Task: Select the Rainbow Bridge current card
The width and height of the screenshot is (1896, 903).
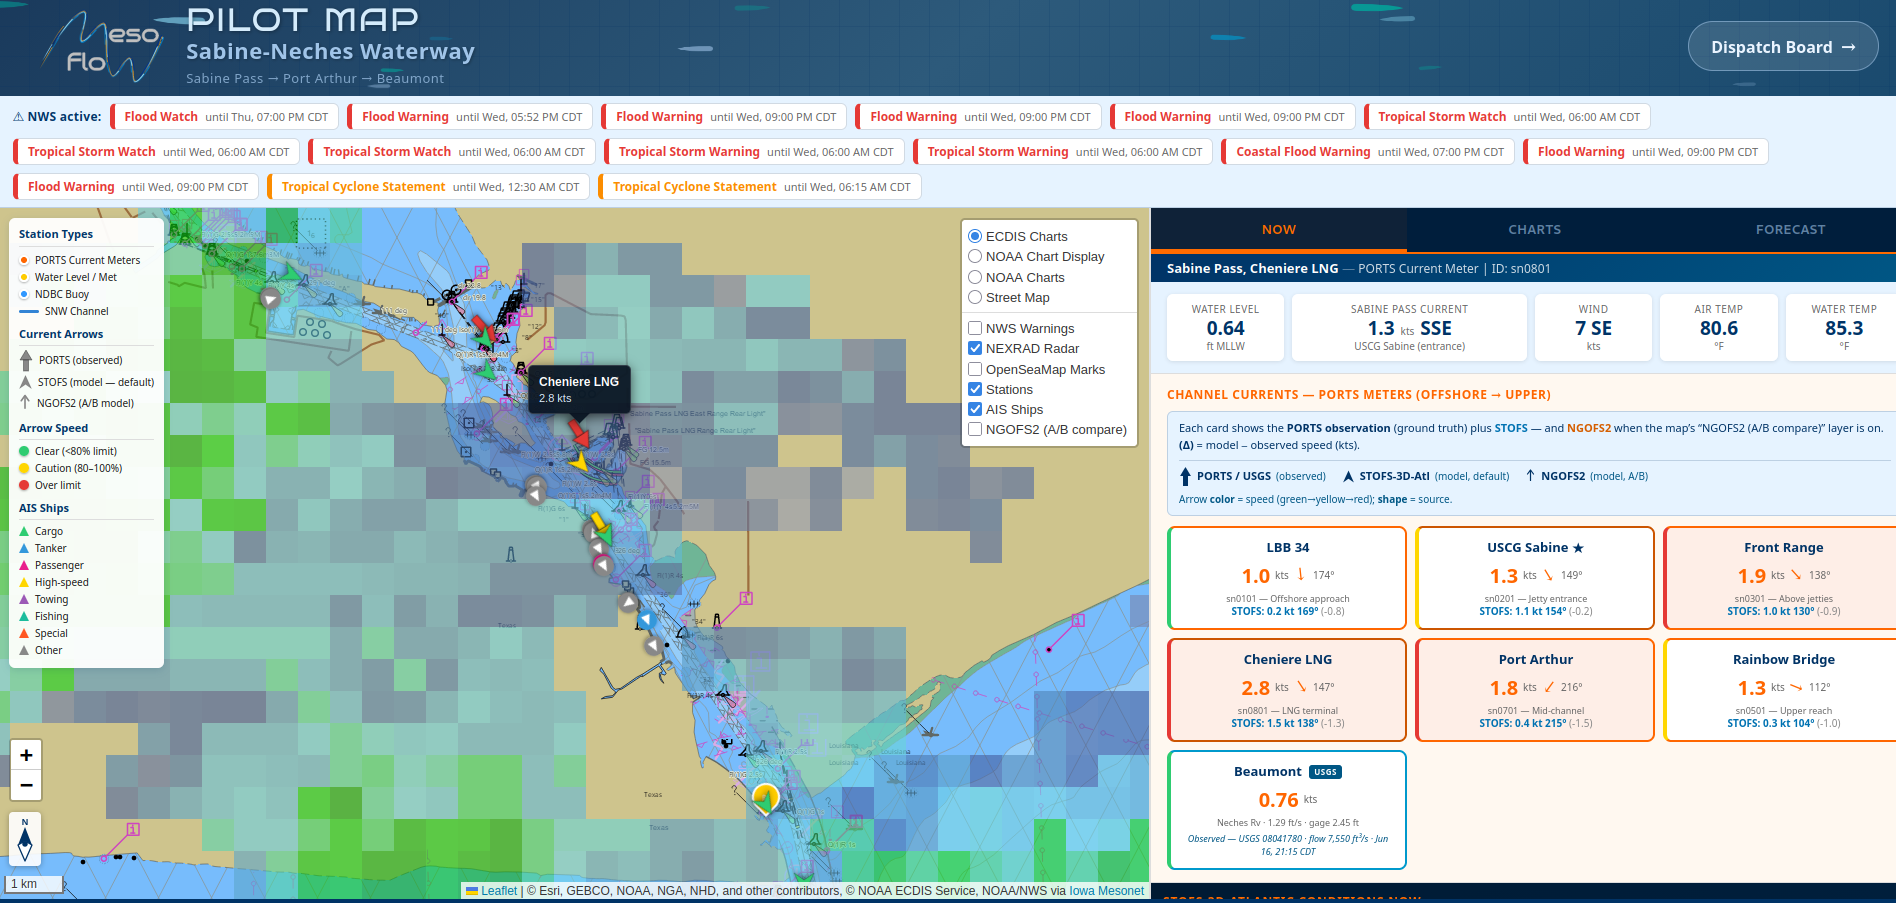Action: pyautogui.click(x=1782, y=690)
